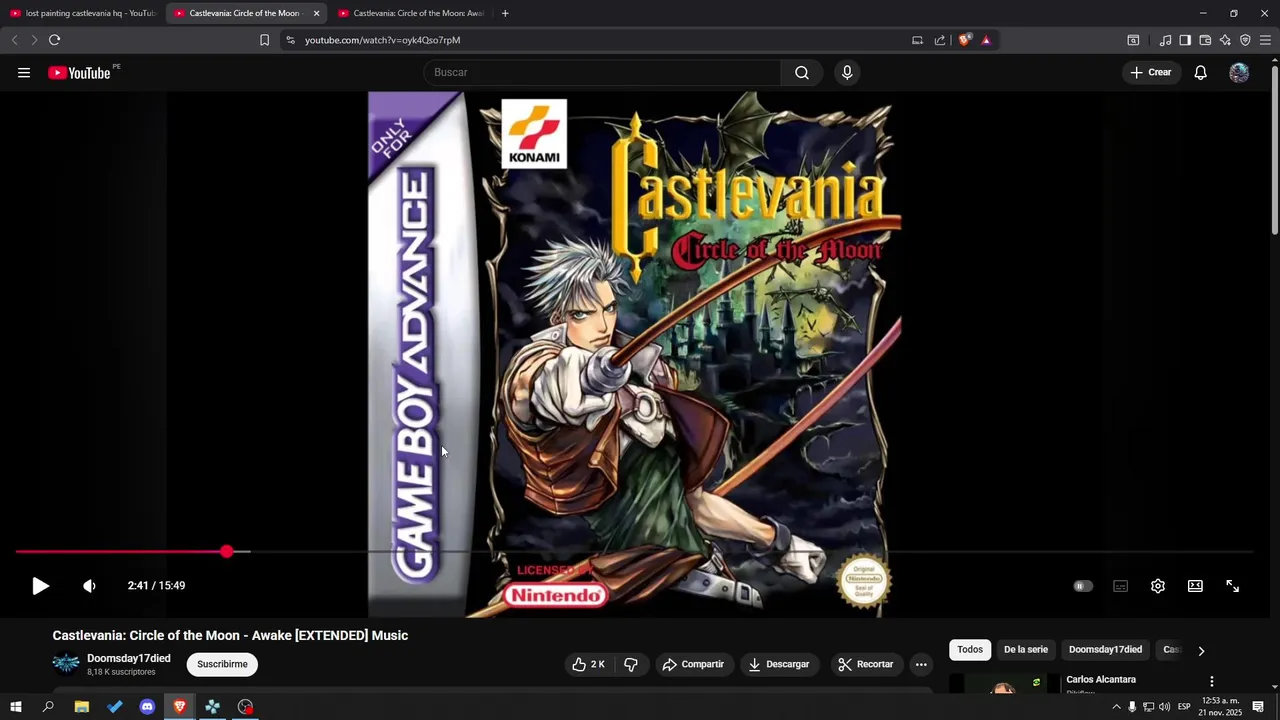Show hidden system tray icons
Image resolution: width=1280 pixels, height=720 pixels.
coord(1116,707)
